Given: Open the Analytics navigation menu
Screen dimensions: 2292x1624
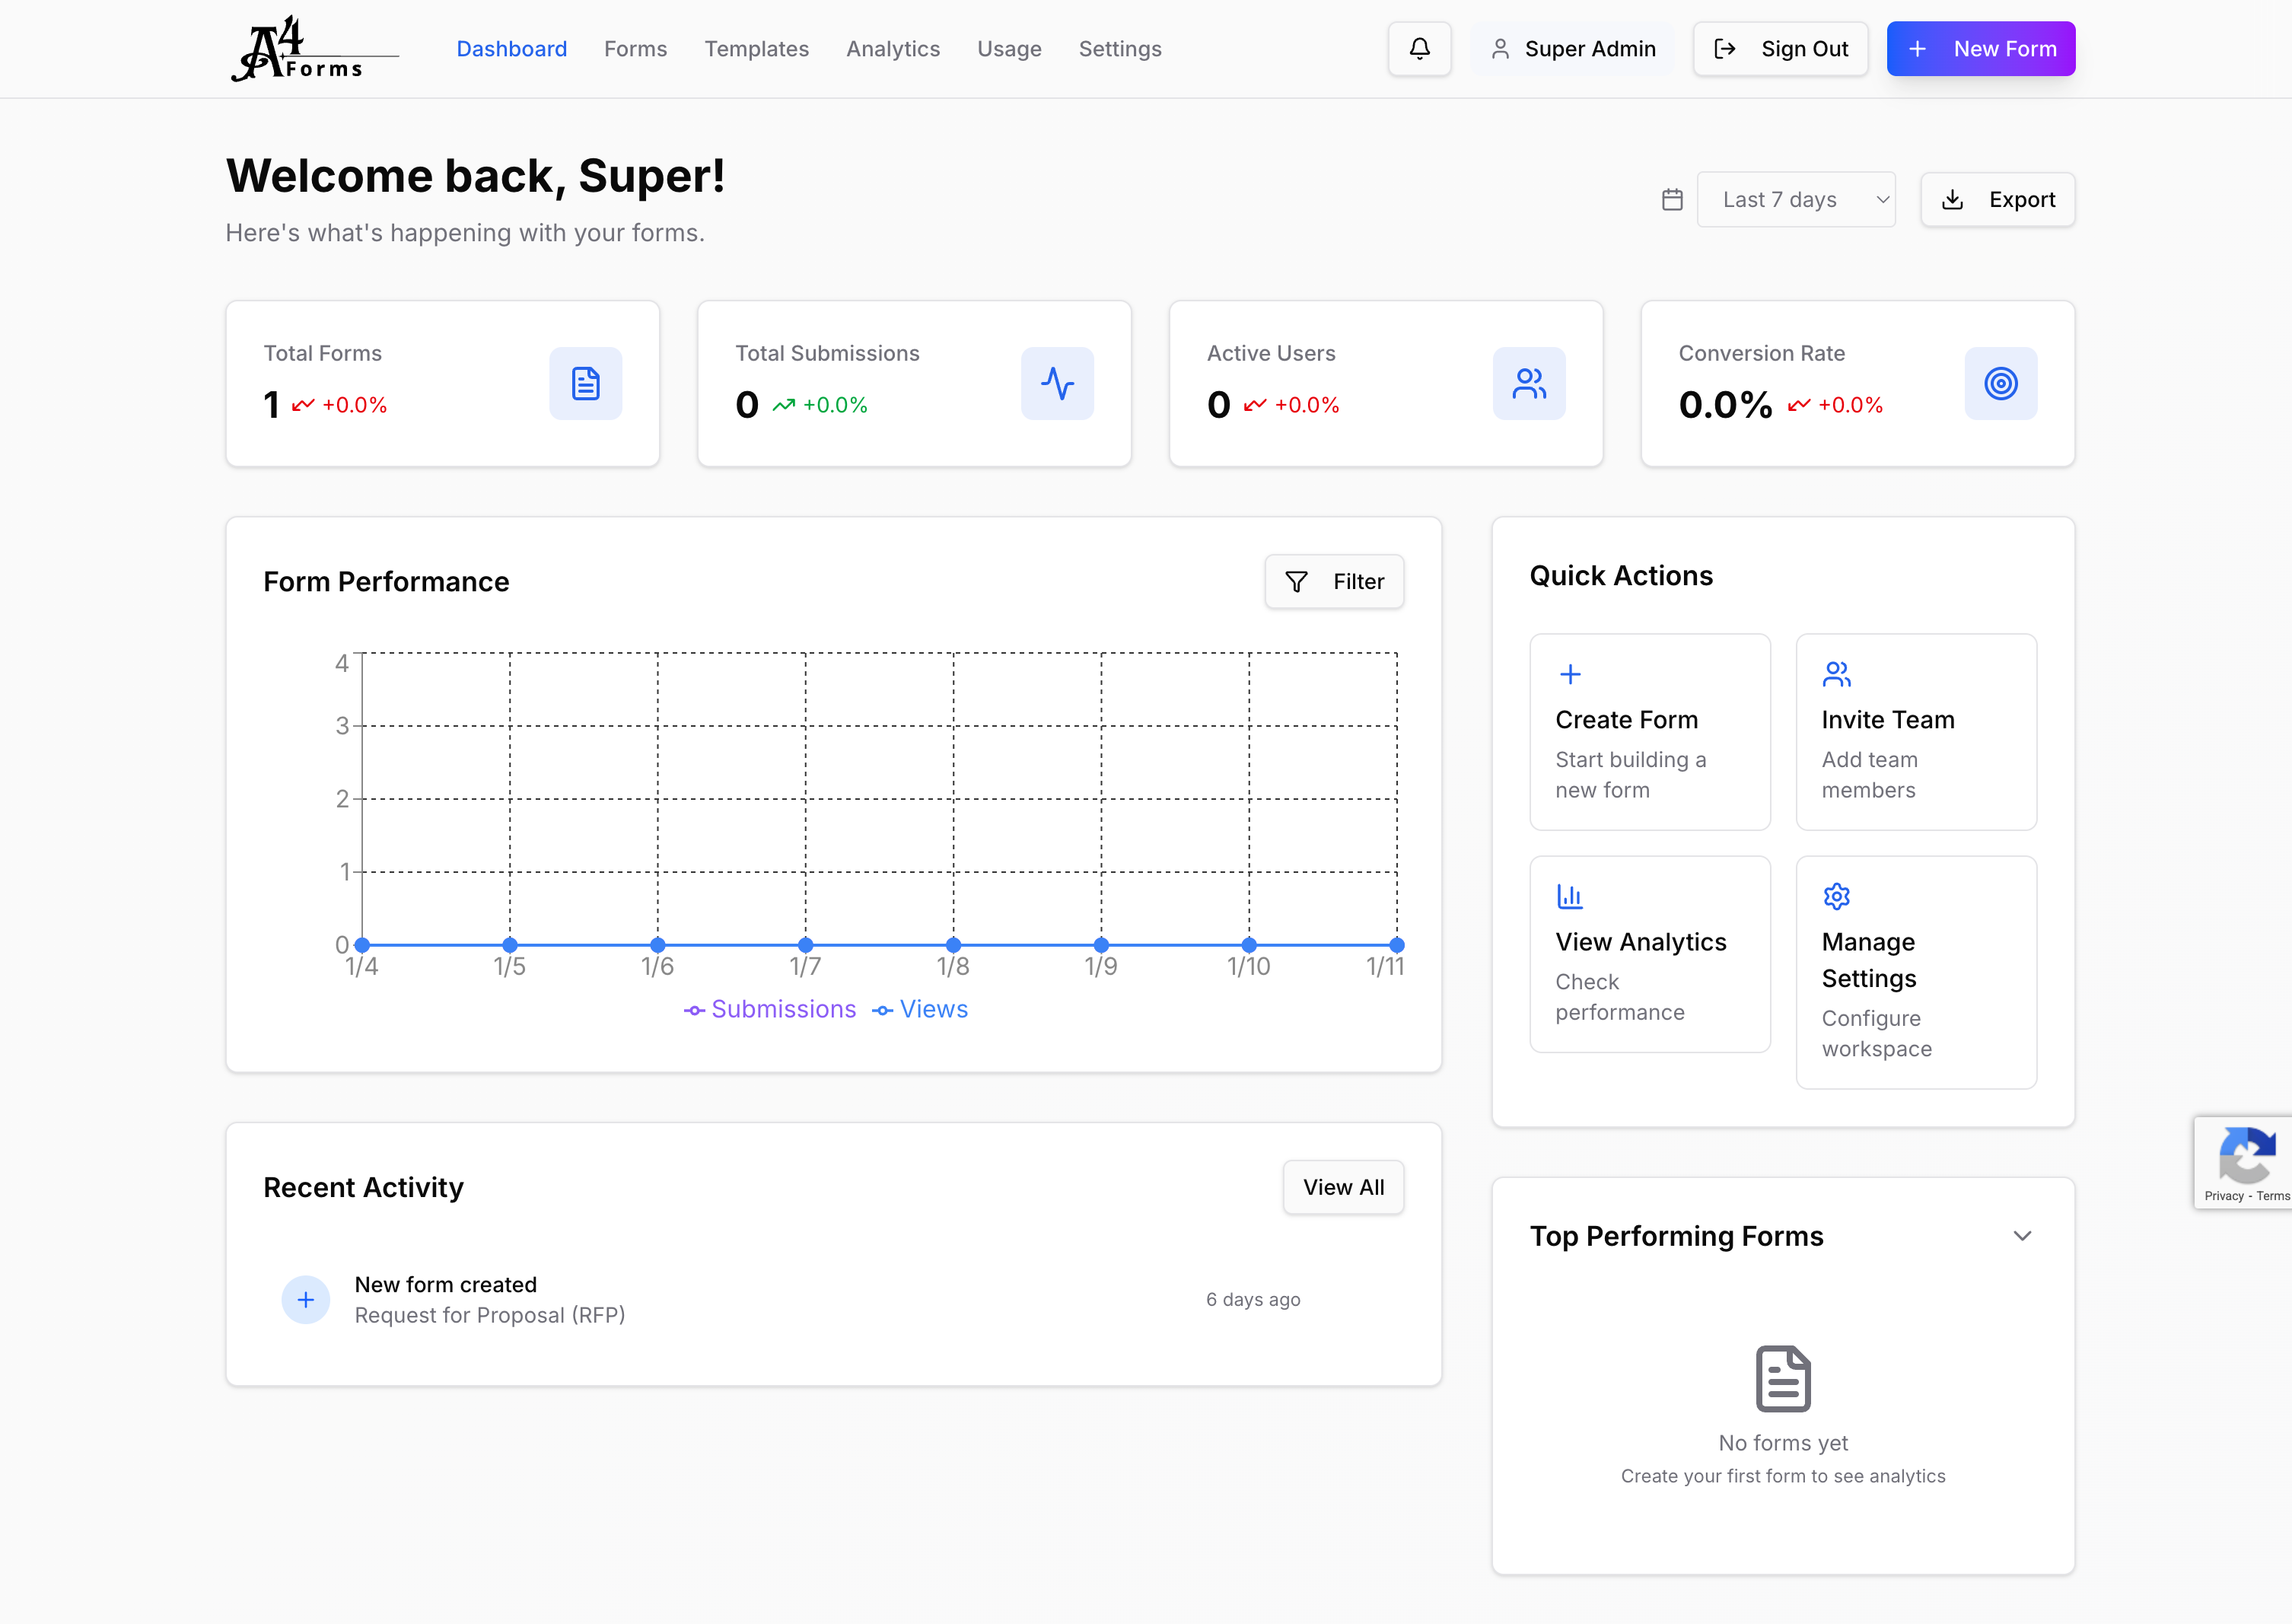Looking at the screenshot, I should tap(893, 48).
